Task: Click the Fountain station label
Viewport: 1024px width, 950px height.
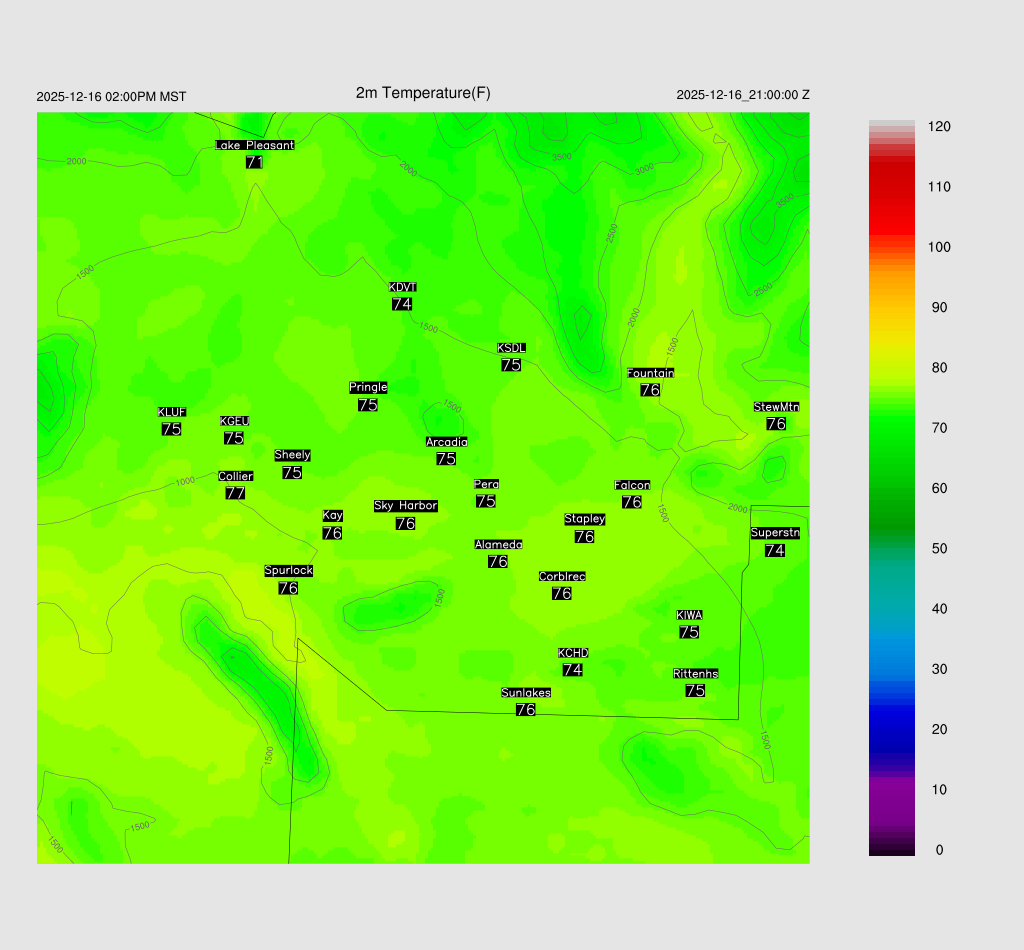Action: tap(650, 373)
